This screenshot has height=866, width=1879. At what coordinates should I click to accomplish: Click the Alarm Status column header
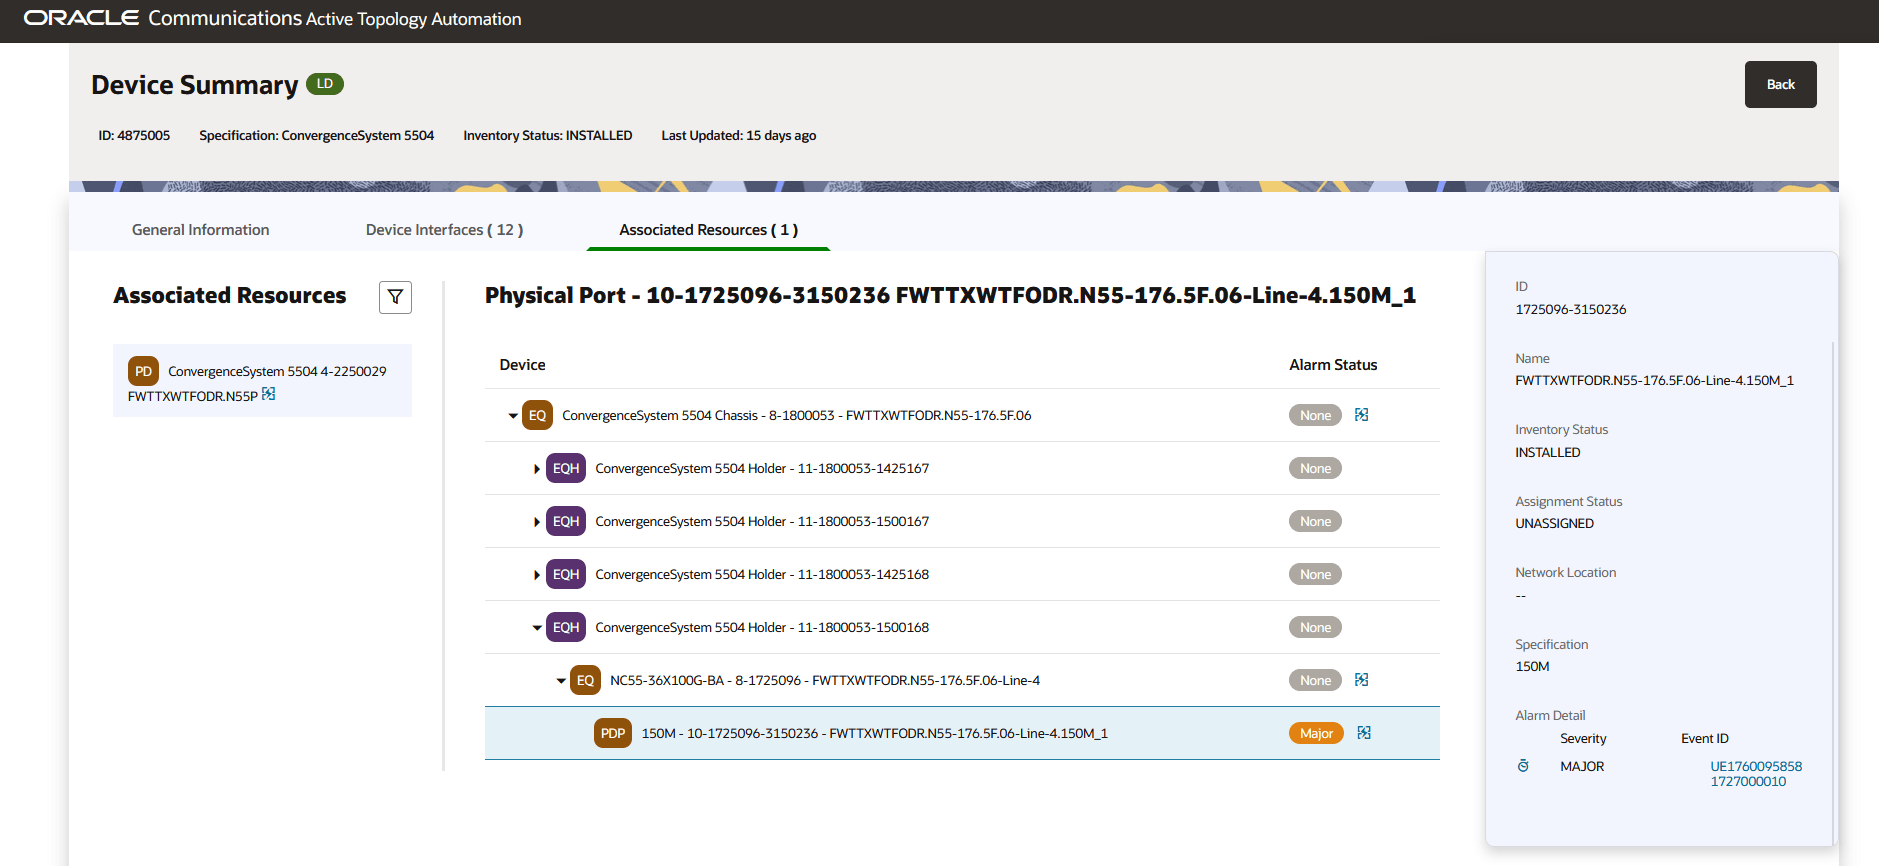[1333, 365]
